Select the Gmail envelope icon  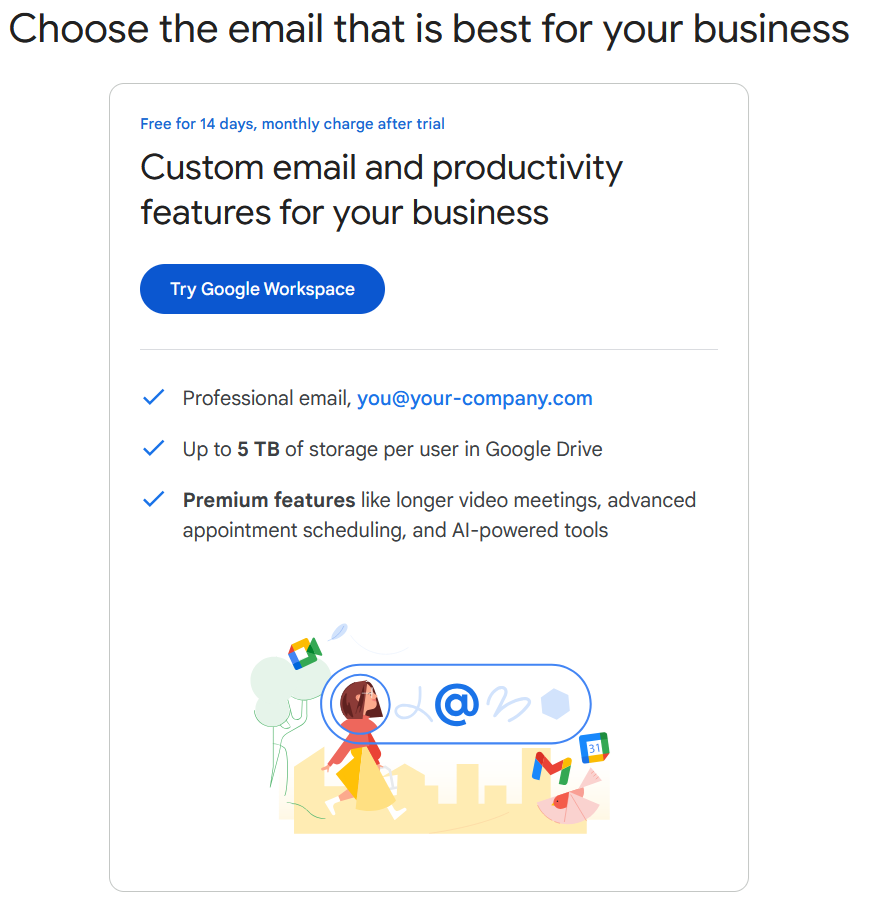point(552,767)
